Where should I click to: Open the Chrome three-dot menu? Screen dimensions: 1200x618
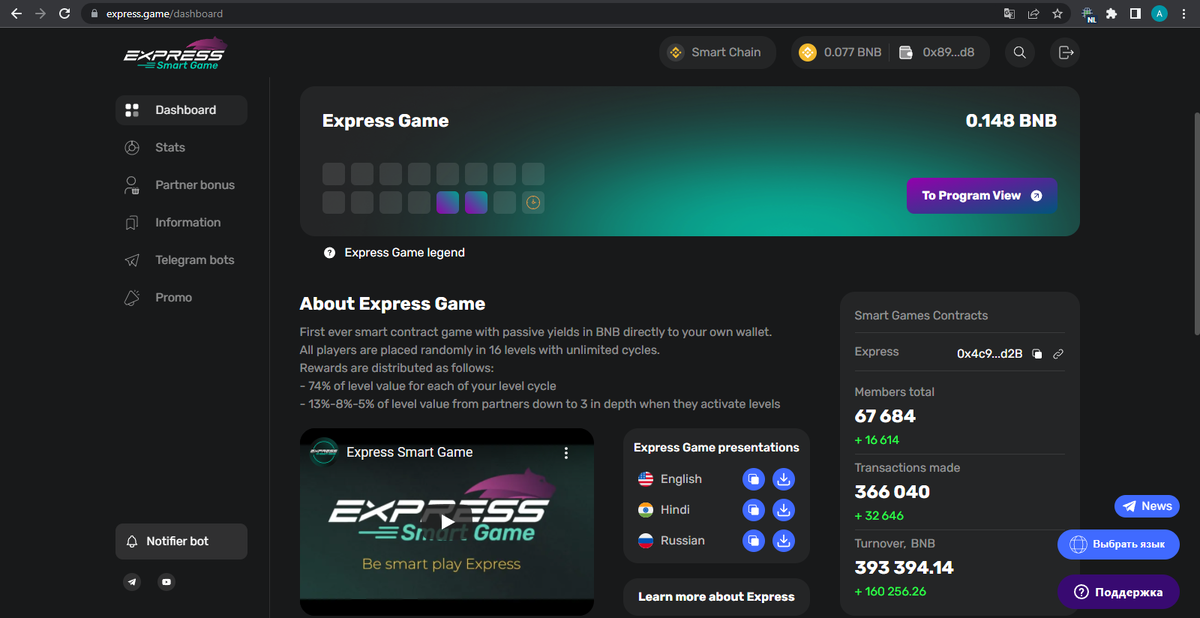1184,14
